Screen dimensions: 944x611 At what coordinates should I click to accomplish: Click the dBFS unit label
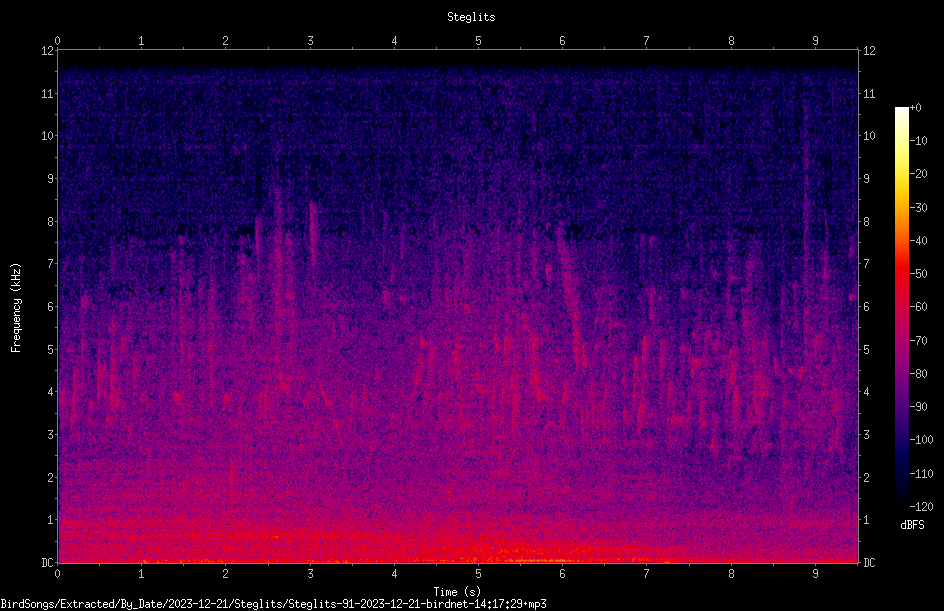point(912,525)
